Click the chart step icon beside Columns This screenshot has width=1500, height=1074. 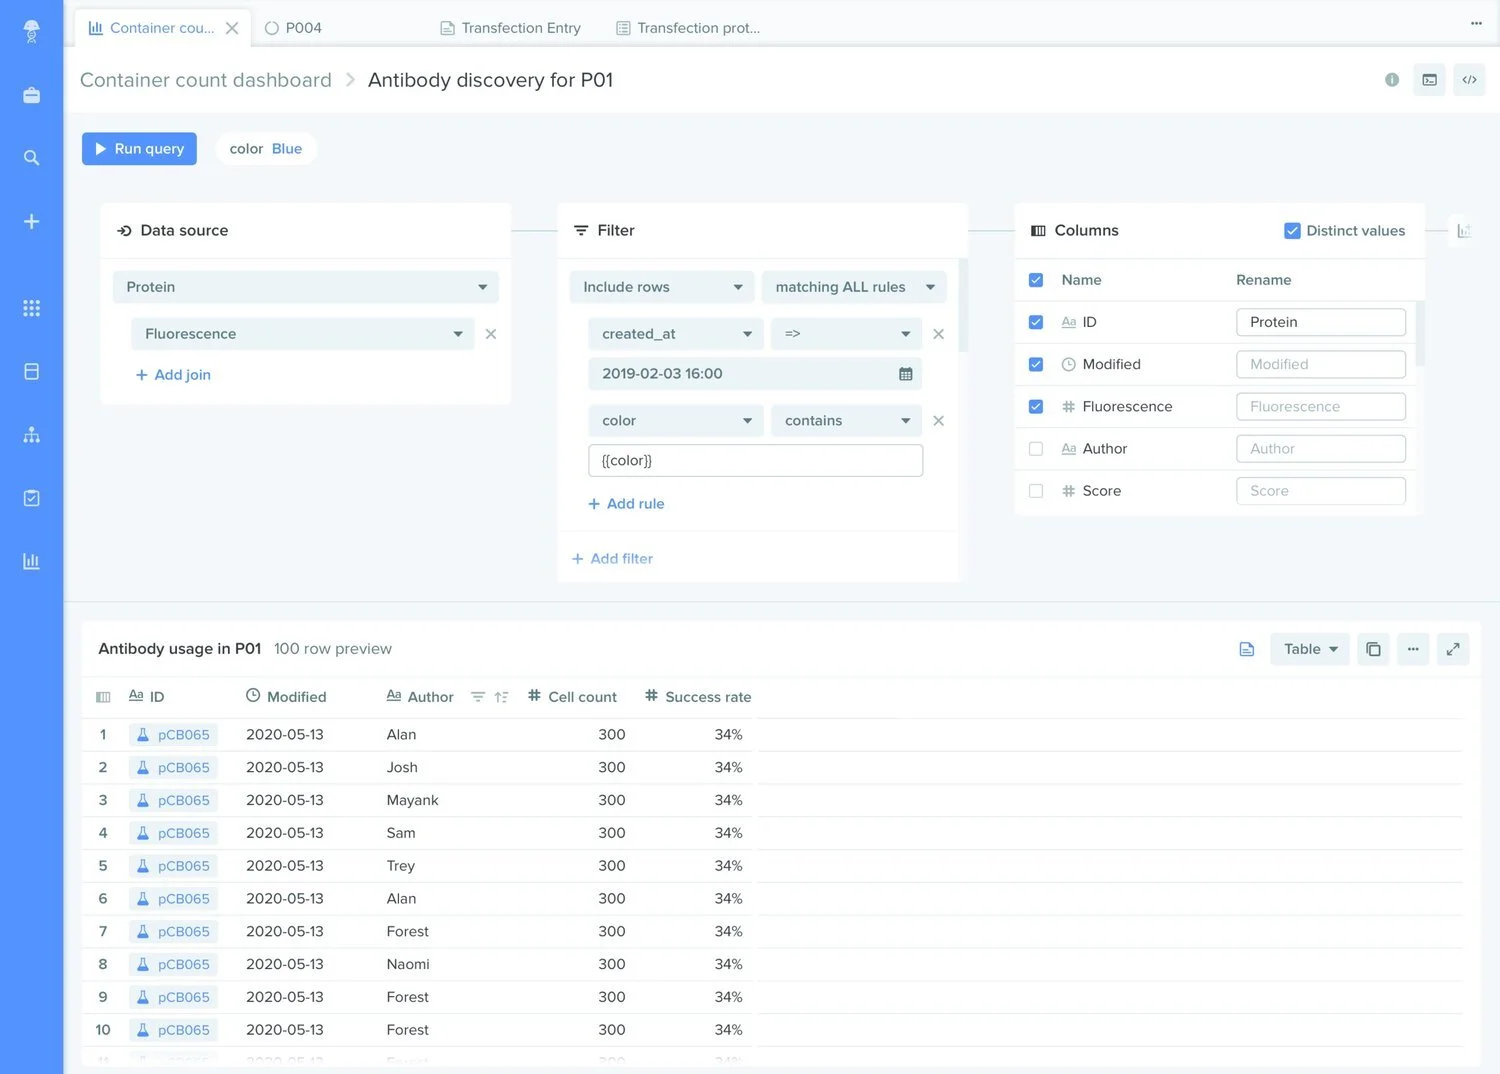click(x=1463, y=231)
